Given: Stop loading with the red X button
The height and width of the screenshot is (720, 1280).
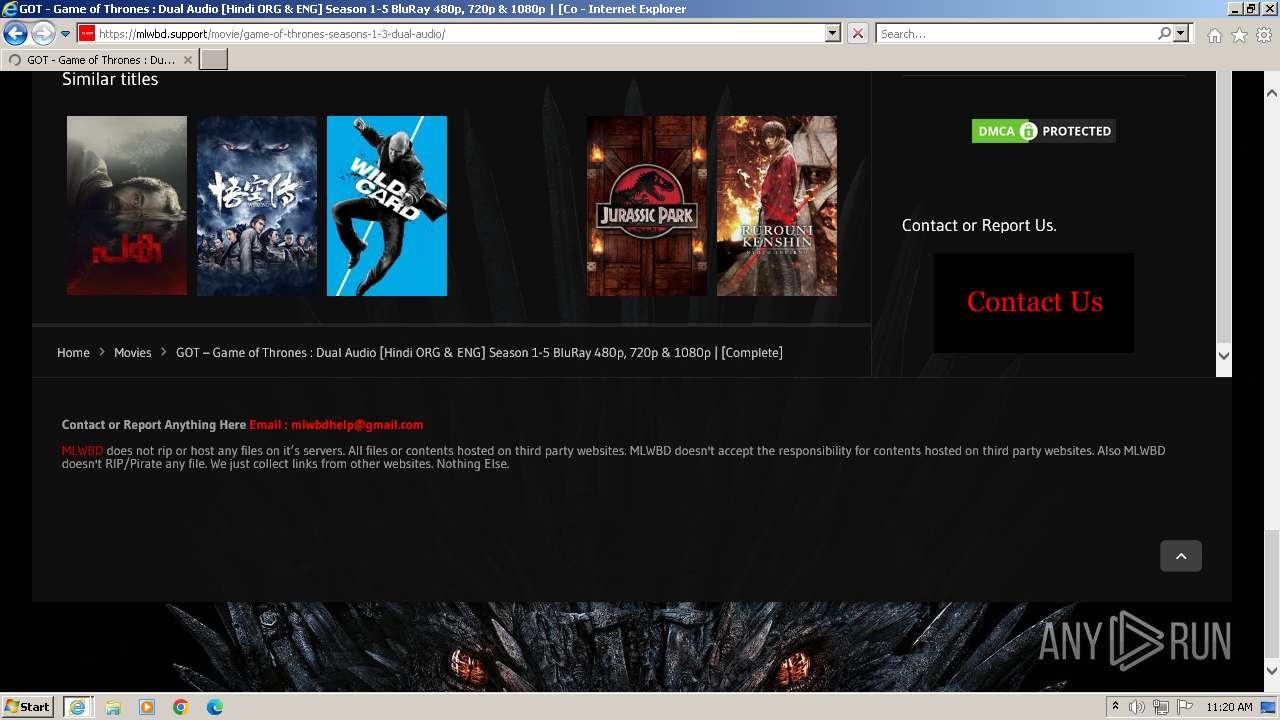Looking at the screenshot, I should tap(858, 33).
